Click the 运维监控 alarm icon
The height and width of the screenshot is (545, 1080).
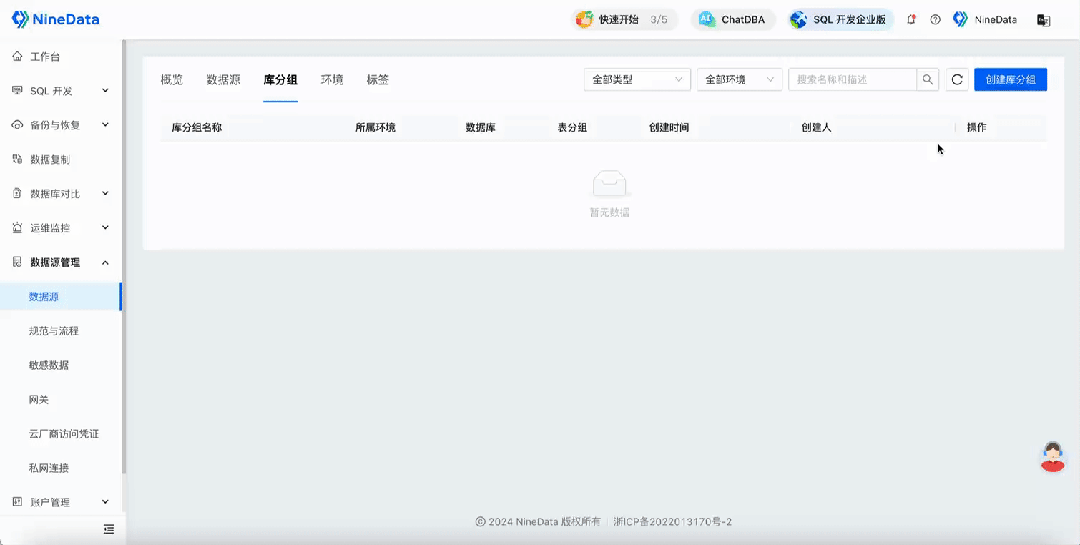tap(17, 227)
